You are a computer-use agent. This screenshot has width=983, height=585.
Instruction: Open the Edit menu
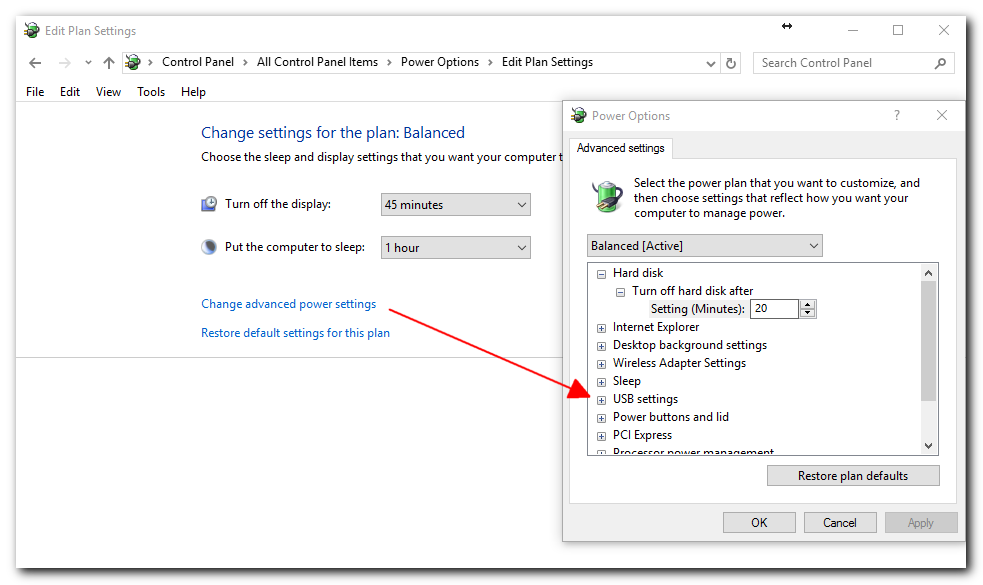coord(70,92)
